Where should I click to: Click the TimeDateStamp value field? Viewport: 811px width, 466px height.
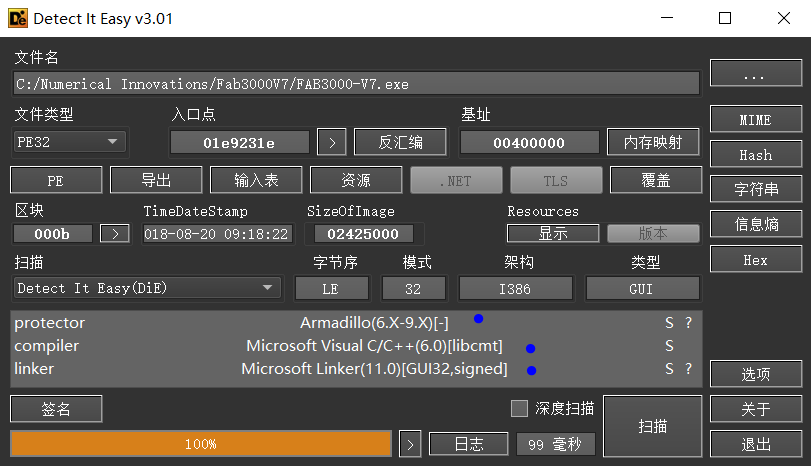[x=217, y=234]
